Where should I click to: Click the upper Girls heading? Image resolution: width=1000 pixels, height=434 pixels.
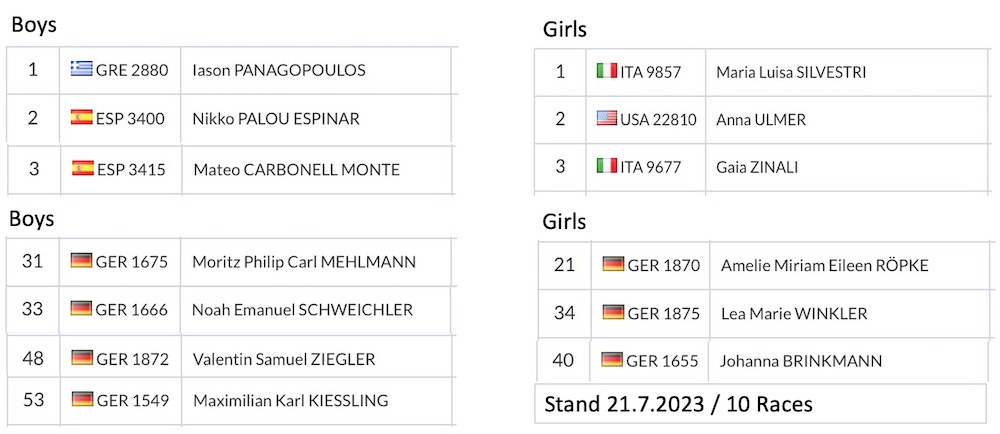[564, 29]
